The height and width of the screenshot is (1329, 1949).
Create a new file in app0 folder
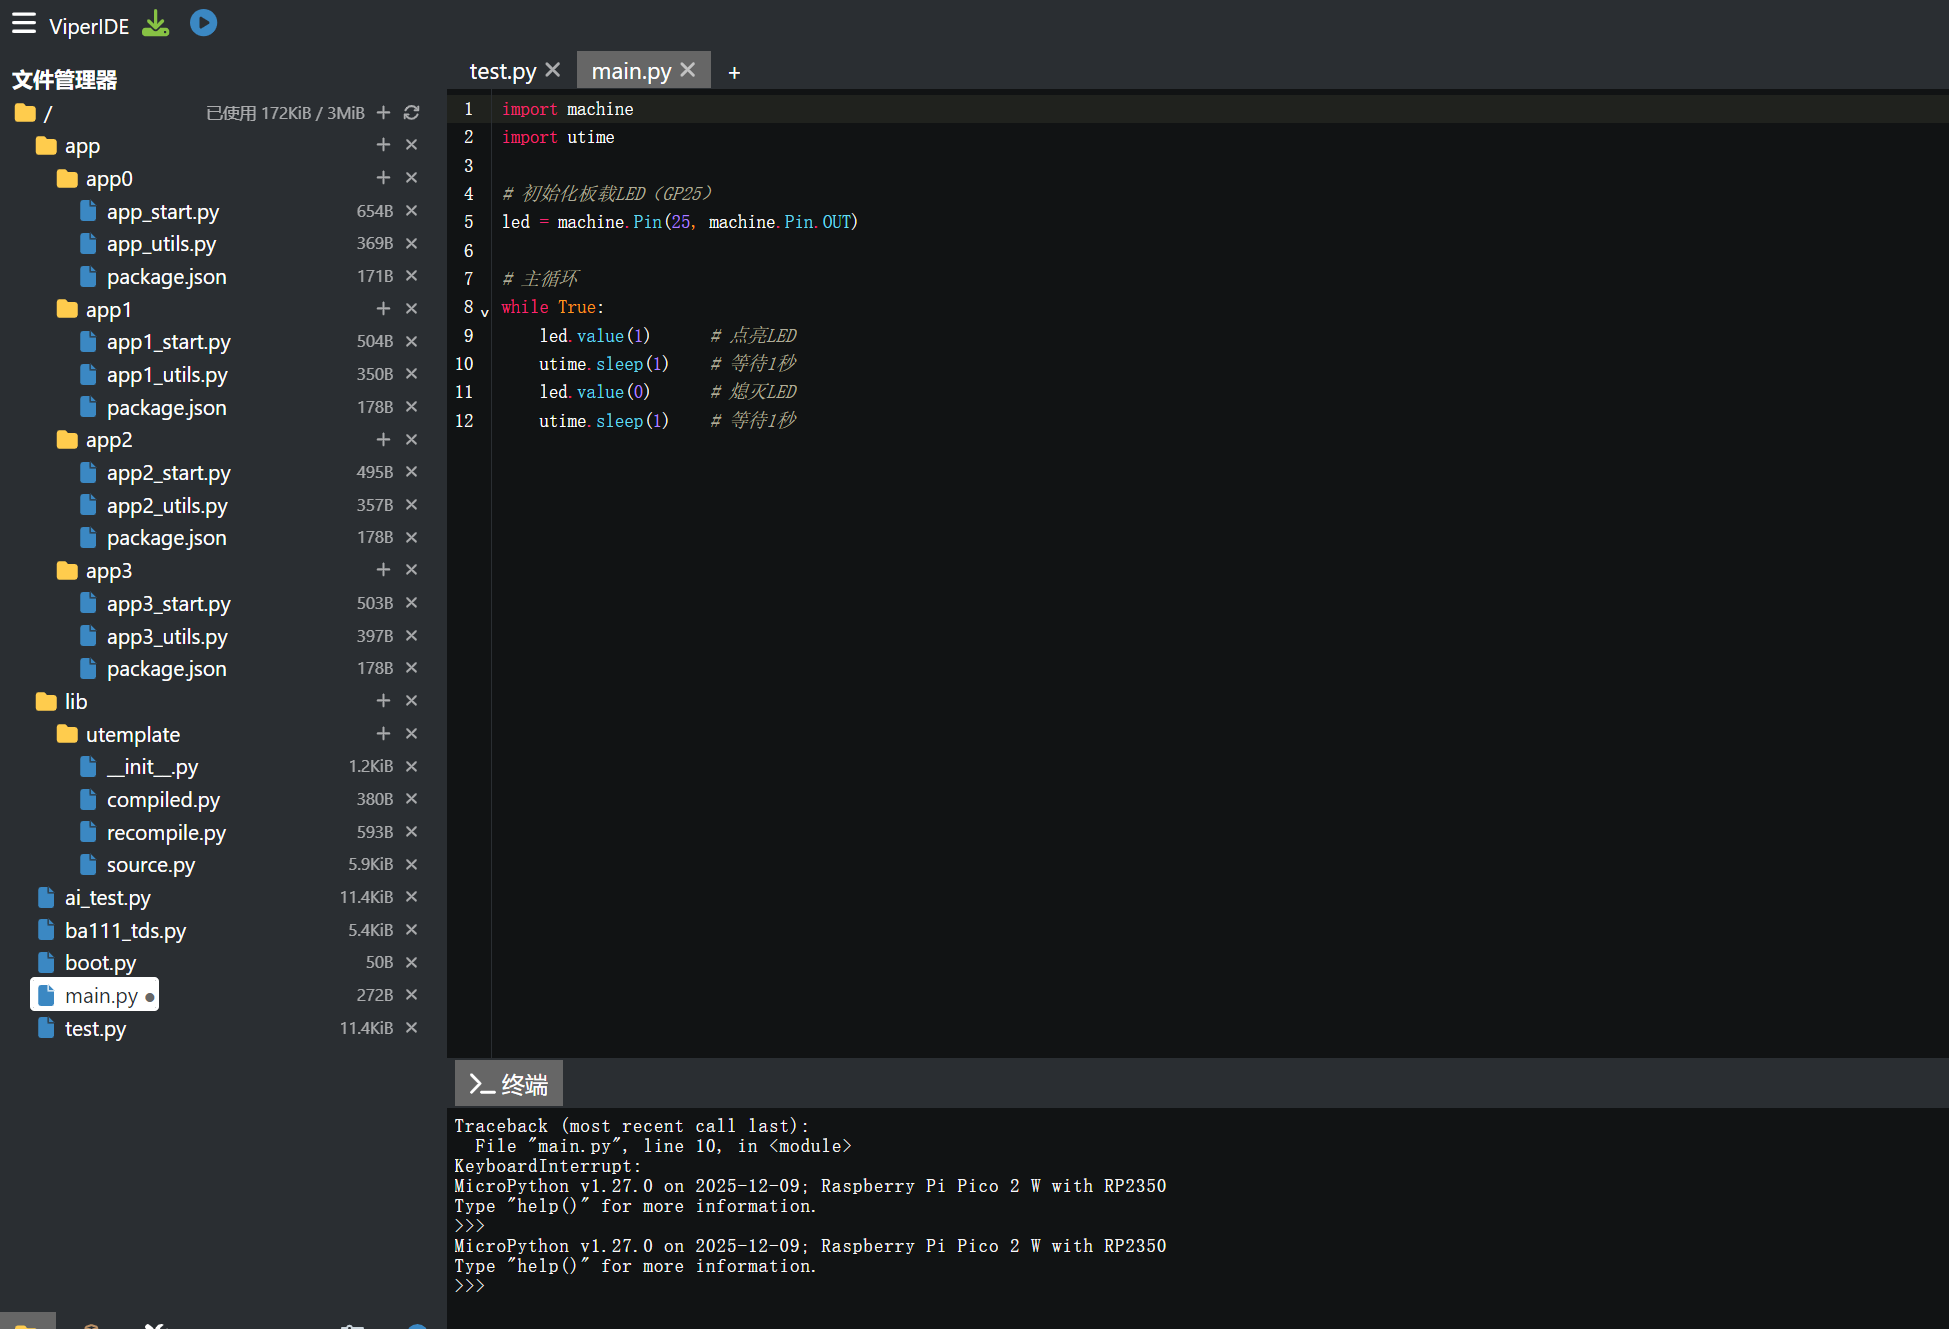point(383,178)
